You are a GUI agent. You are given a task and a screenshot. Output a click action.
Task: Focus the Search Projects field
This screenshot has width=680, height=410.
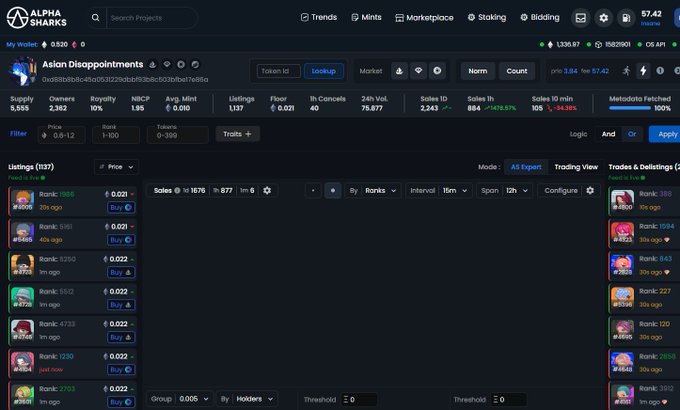click(152, 18)
